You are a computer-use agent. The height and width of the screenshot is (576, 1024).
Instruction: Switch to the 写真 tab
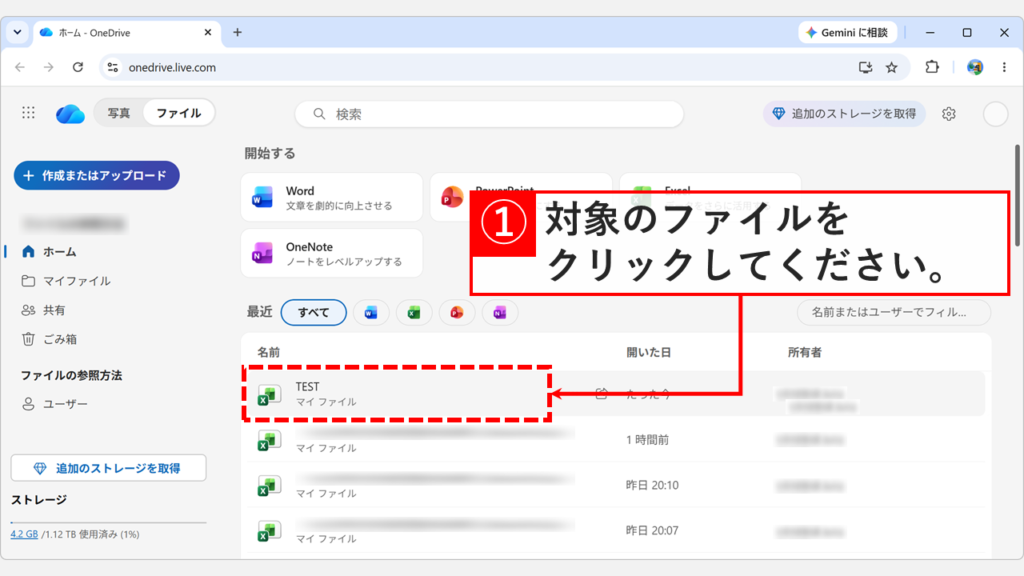[119, 113]
